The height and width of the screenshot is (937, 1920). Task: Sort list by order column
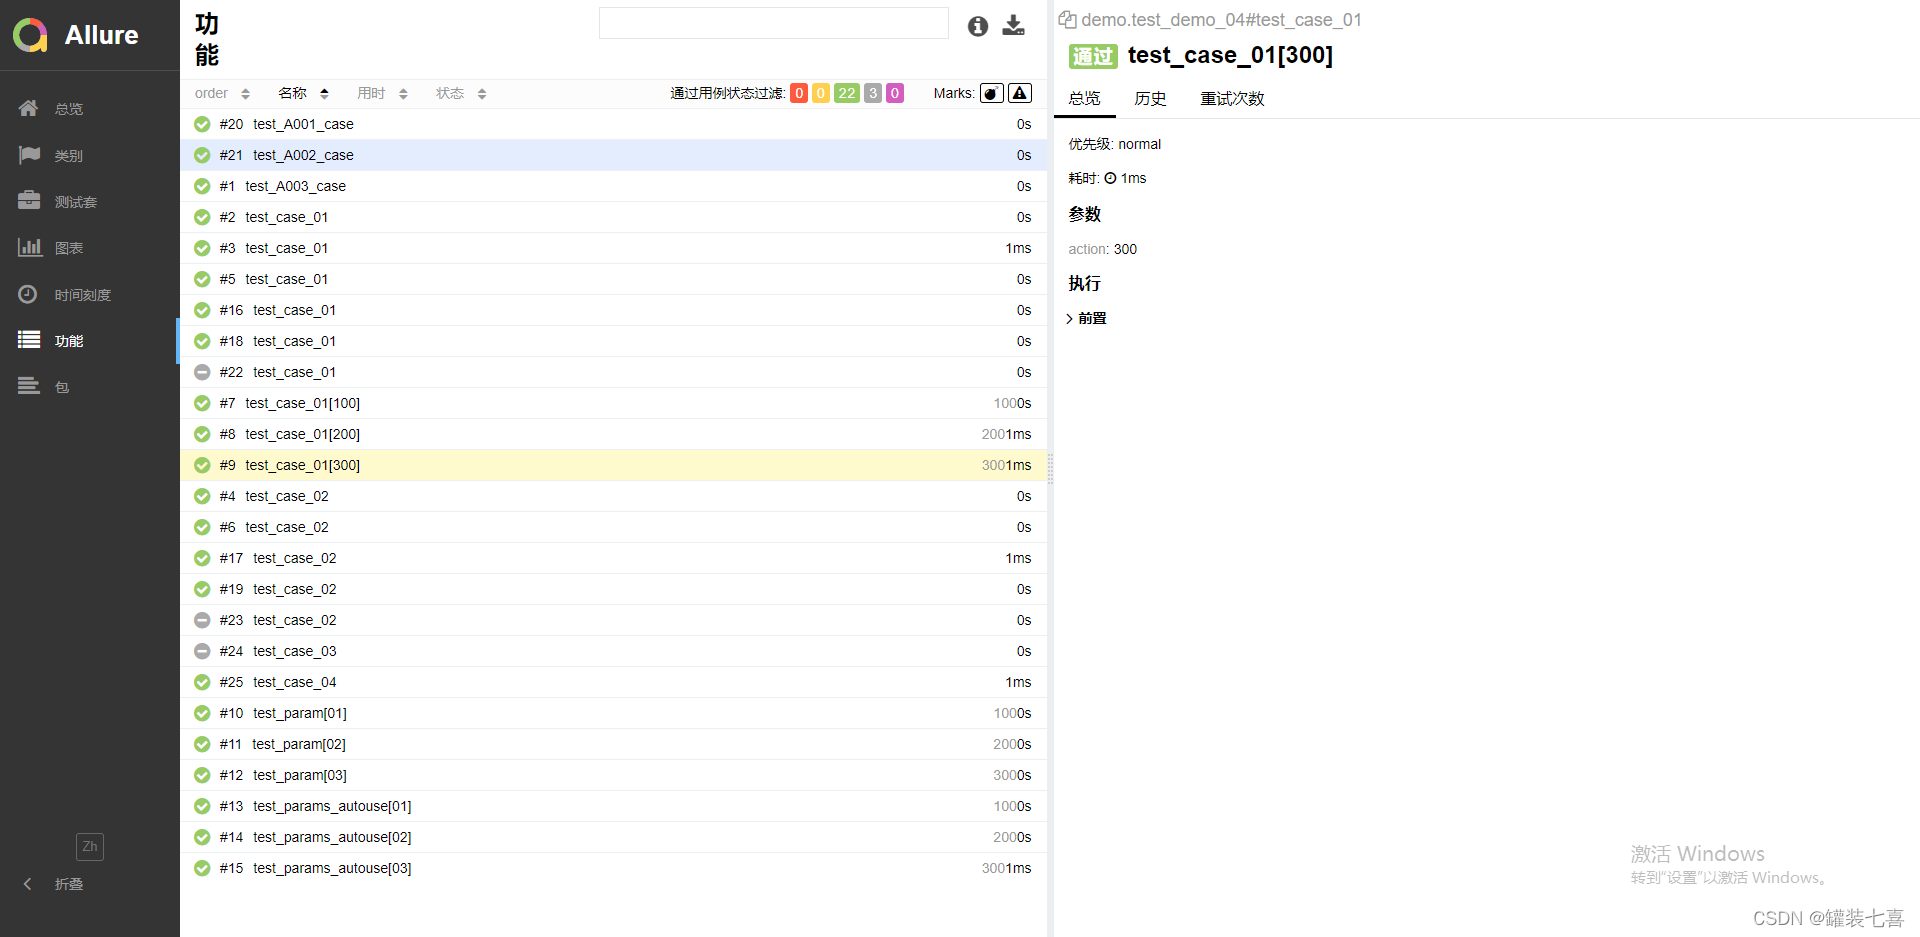(222, 93)
